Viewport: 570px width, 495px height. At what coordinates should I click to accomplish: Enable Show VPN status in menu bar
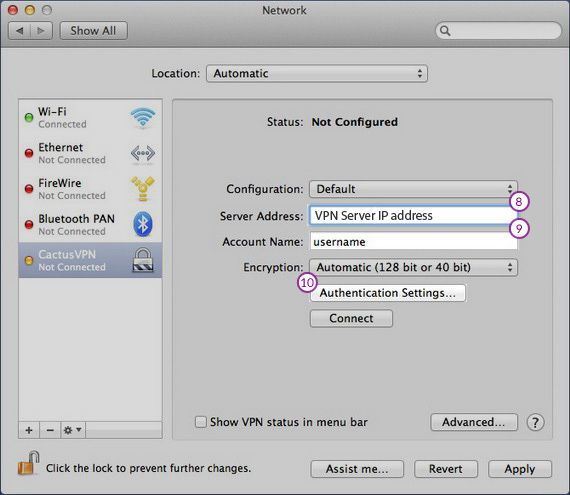201,422
